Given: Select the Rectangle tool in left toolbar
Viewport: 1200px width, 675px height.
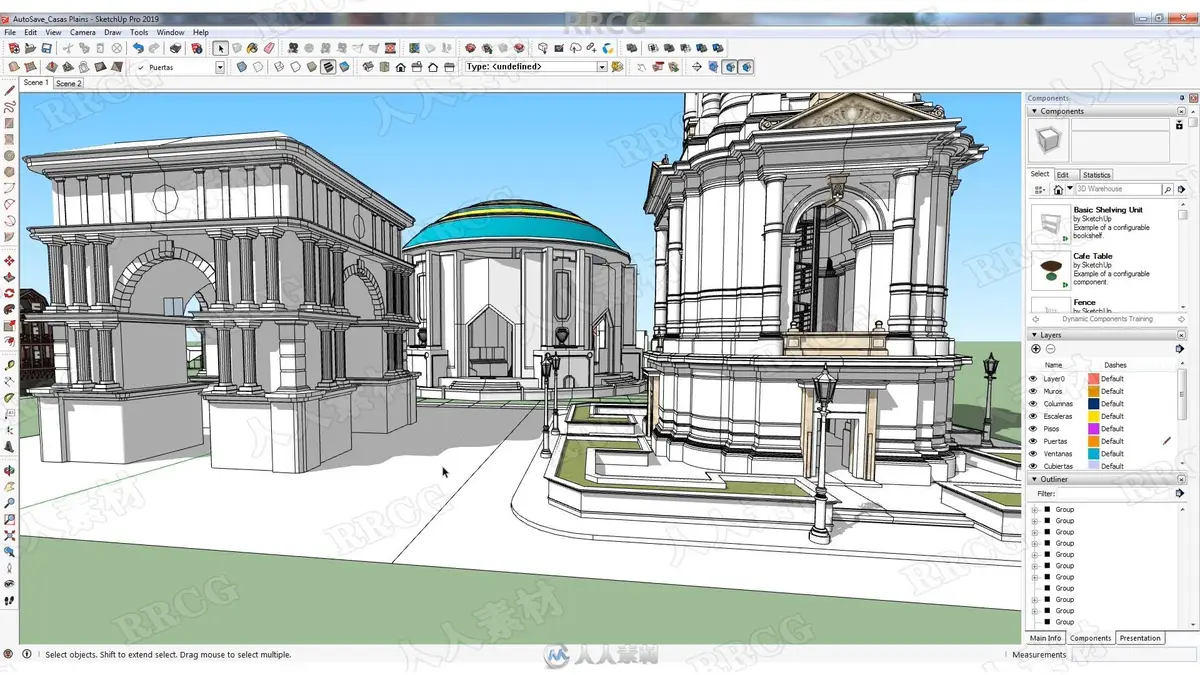Looking at the screenshot, I should click(x=10, y=122).
